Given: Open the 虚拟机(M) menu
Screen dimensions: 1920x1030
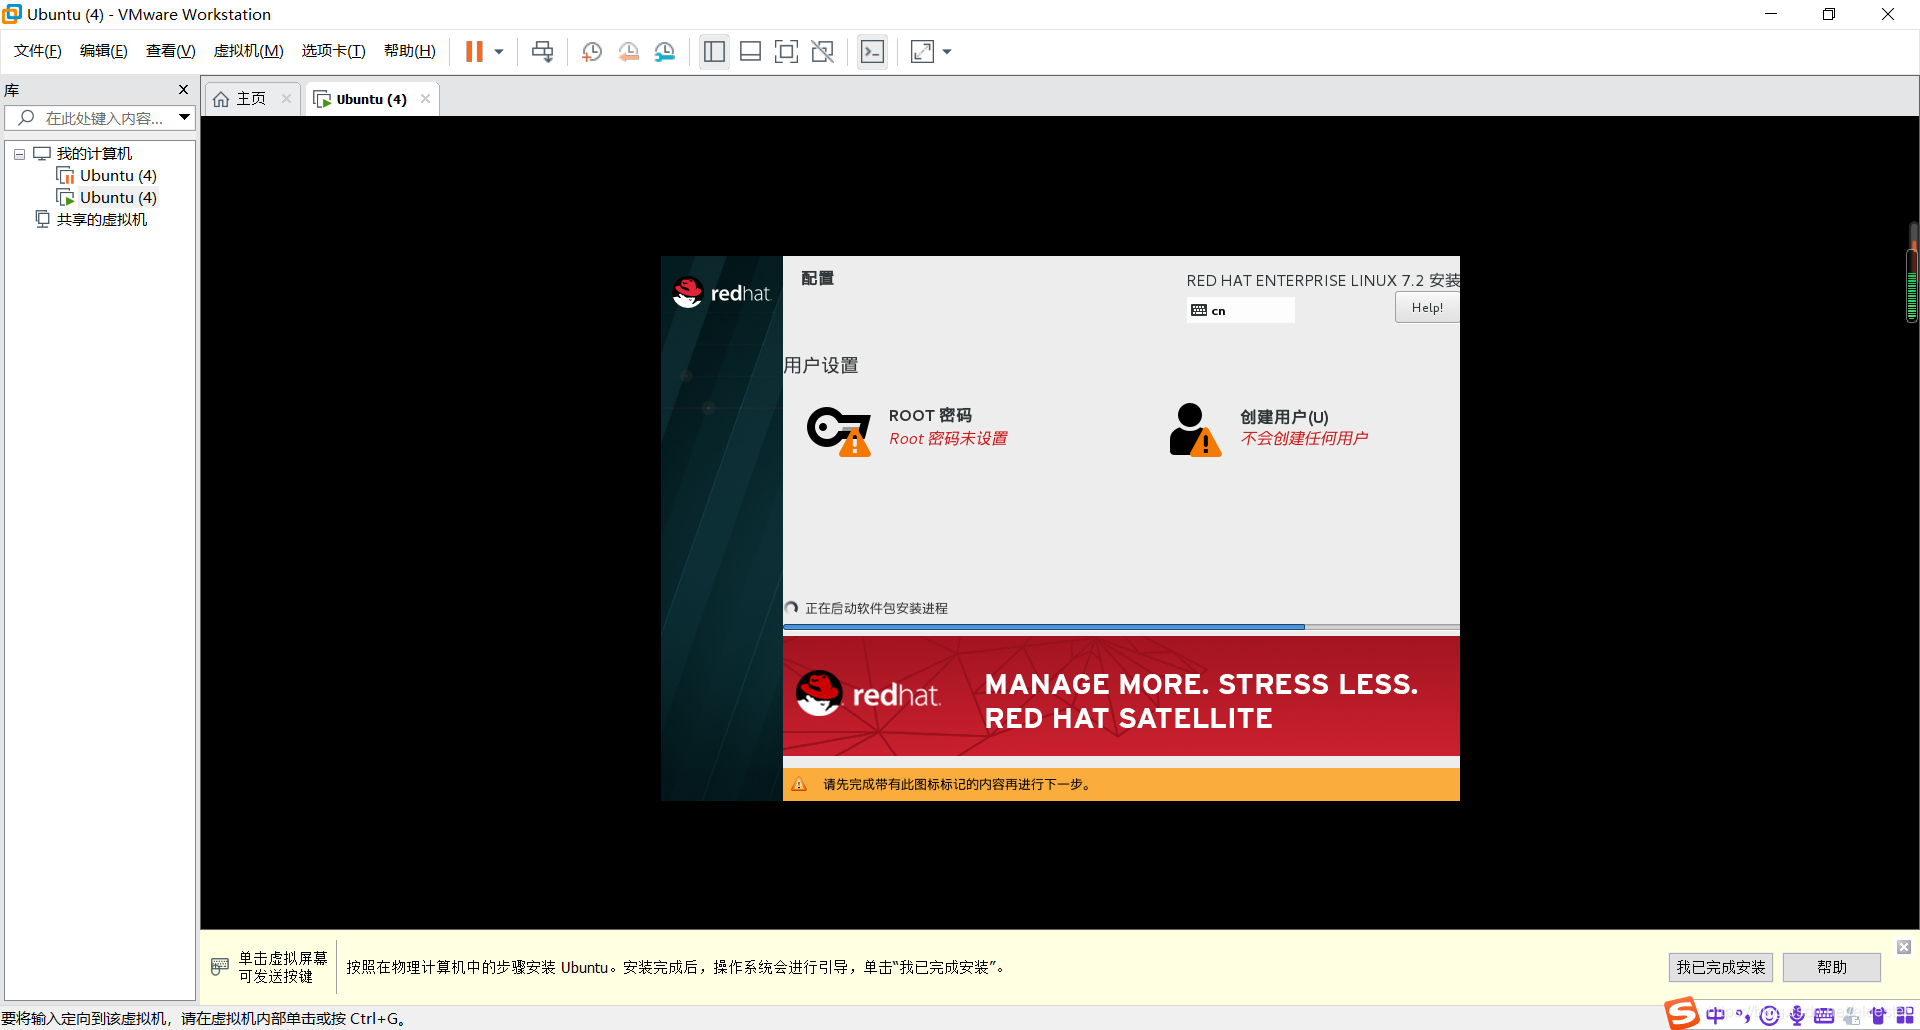Looking at the screenshot, I should pyautogui.click(x=249, y=51).
